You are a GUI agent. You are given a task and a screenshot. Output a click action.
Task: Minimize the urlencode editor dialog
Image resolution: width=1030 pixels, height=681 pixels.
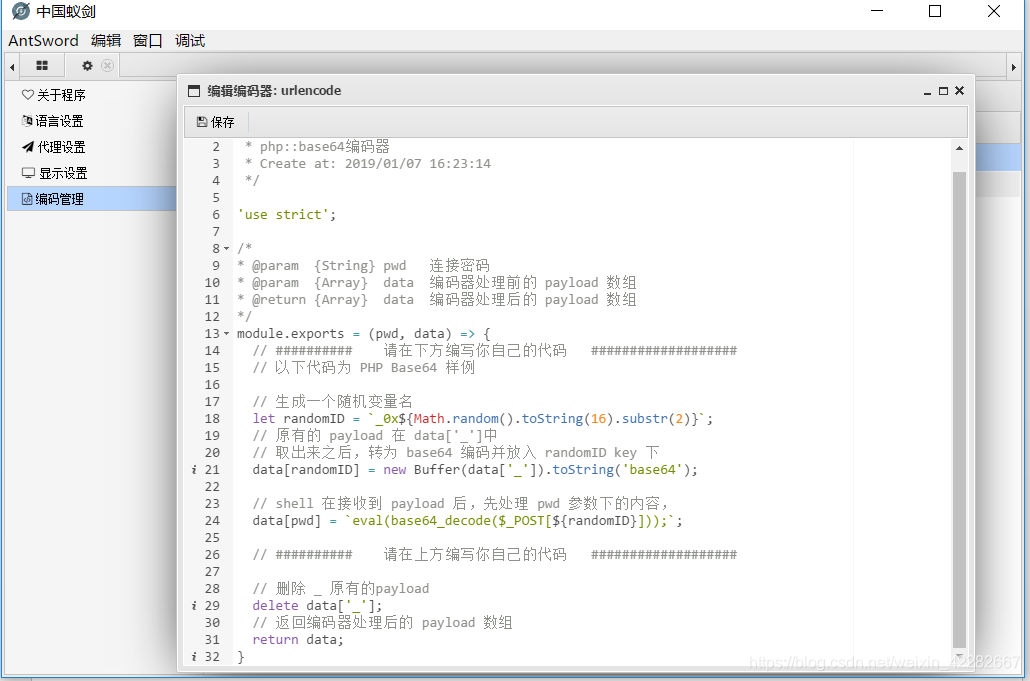928,91
